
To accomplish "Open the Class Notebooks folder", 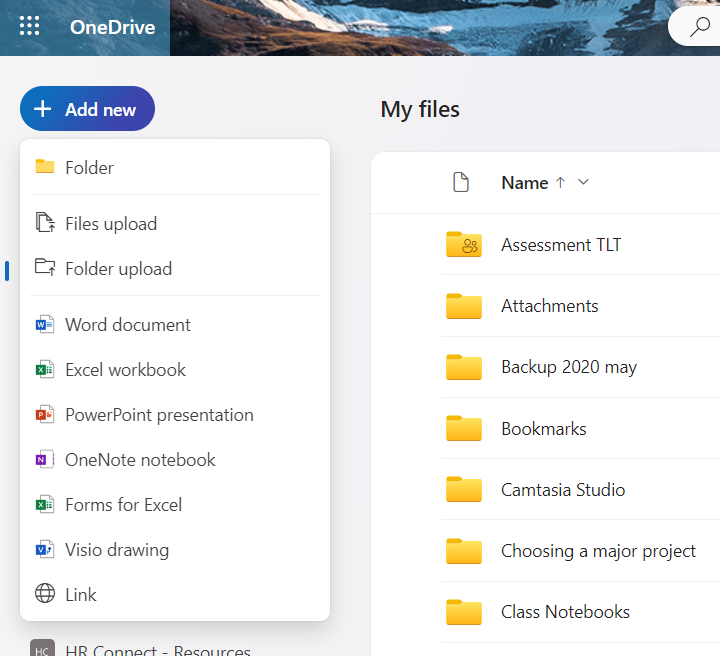I will (565, 612).
